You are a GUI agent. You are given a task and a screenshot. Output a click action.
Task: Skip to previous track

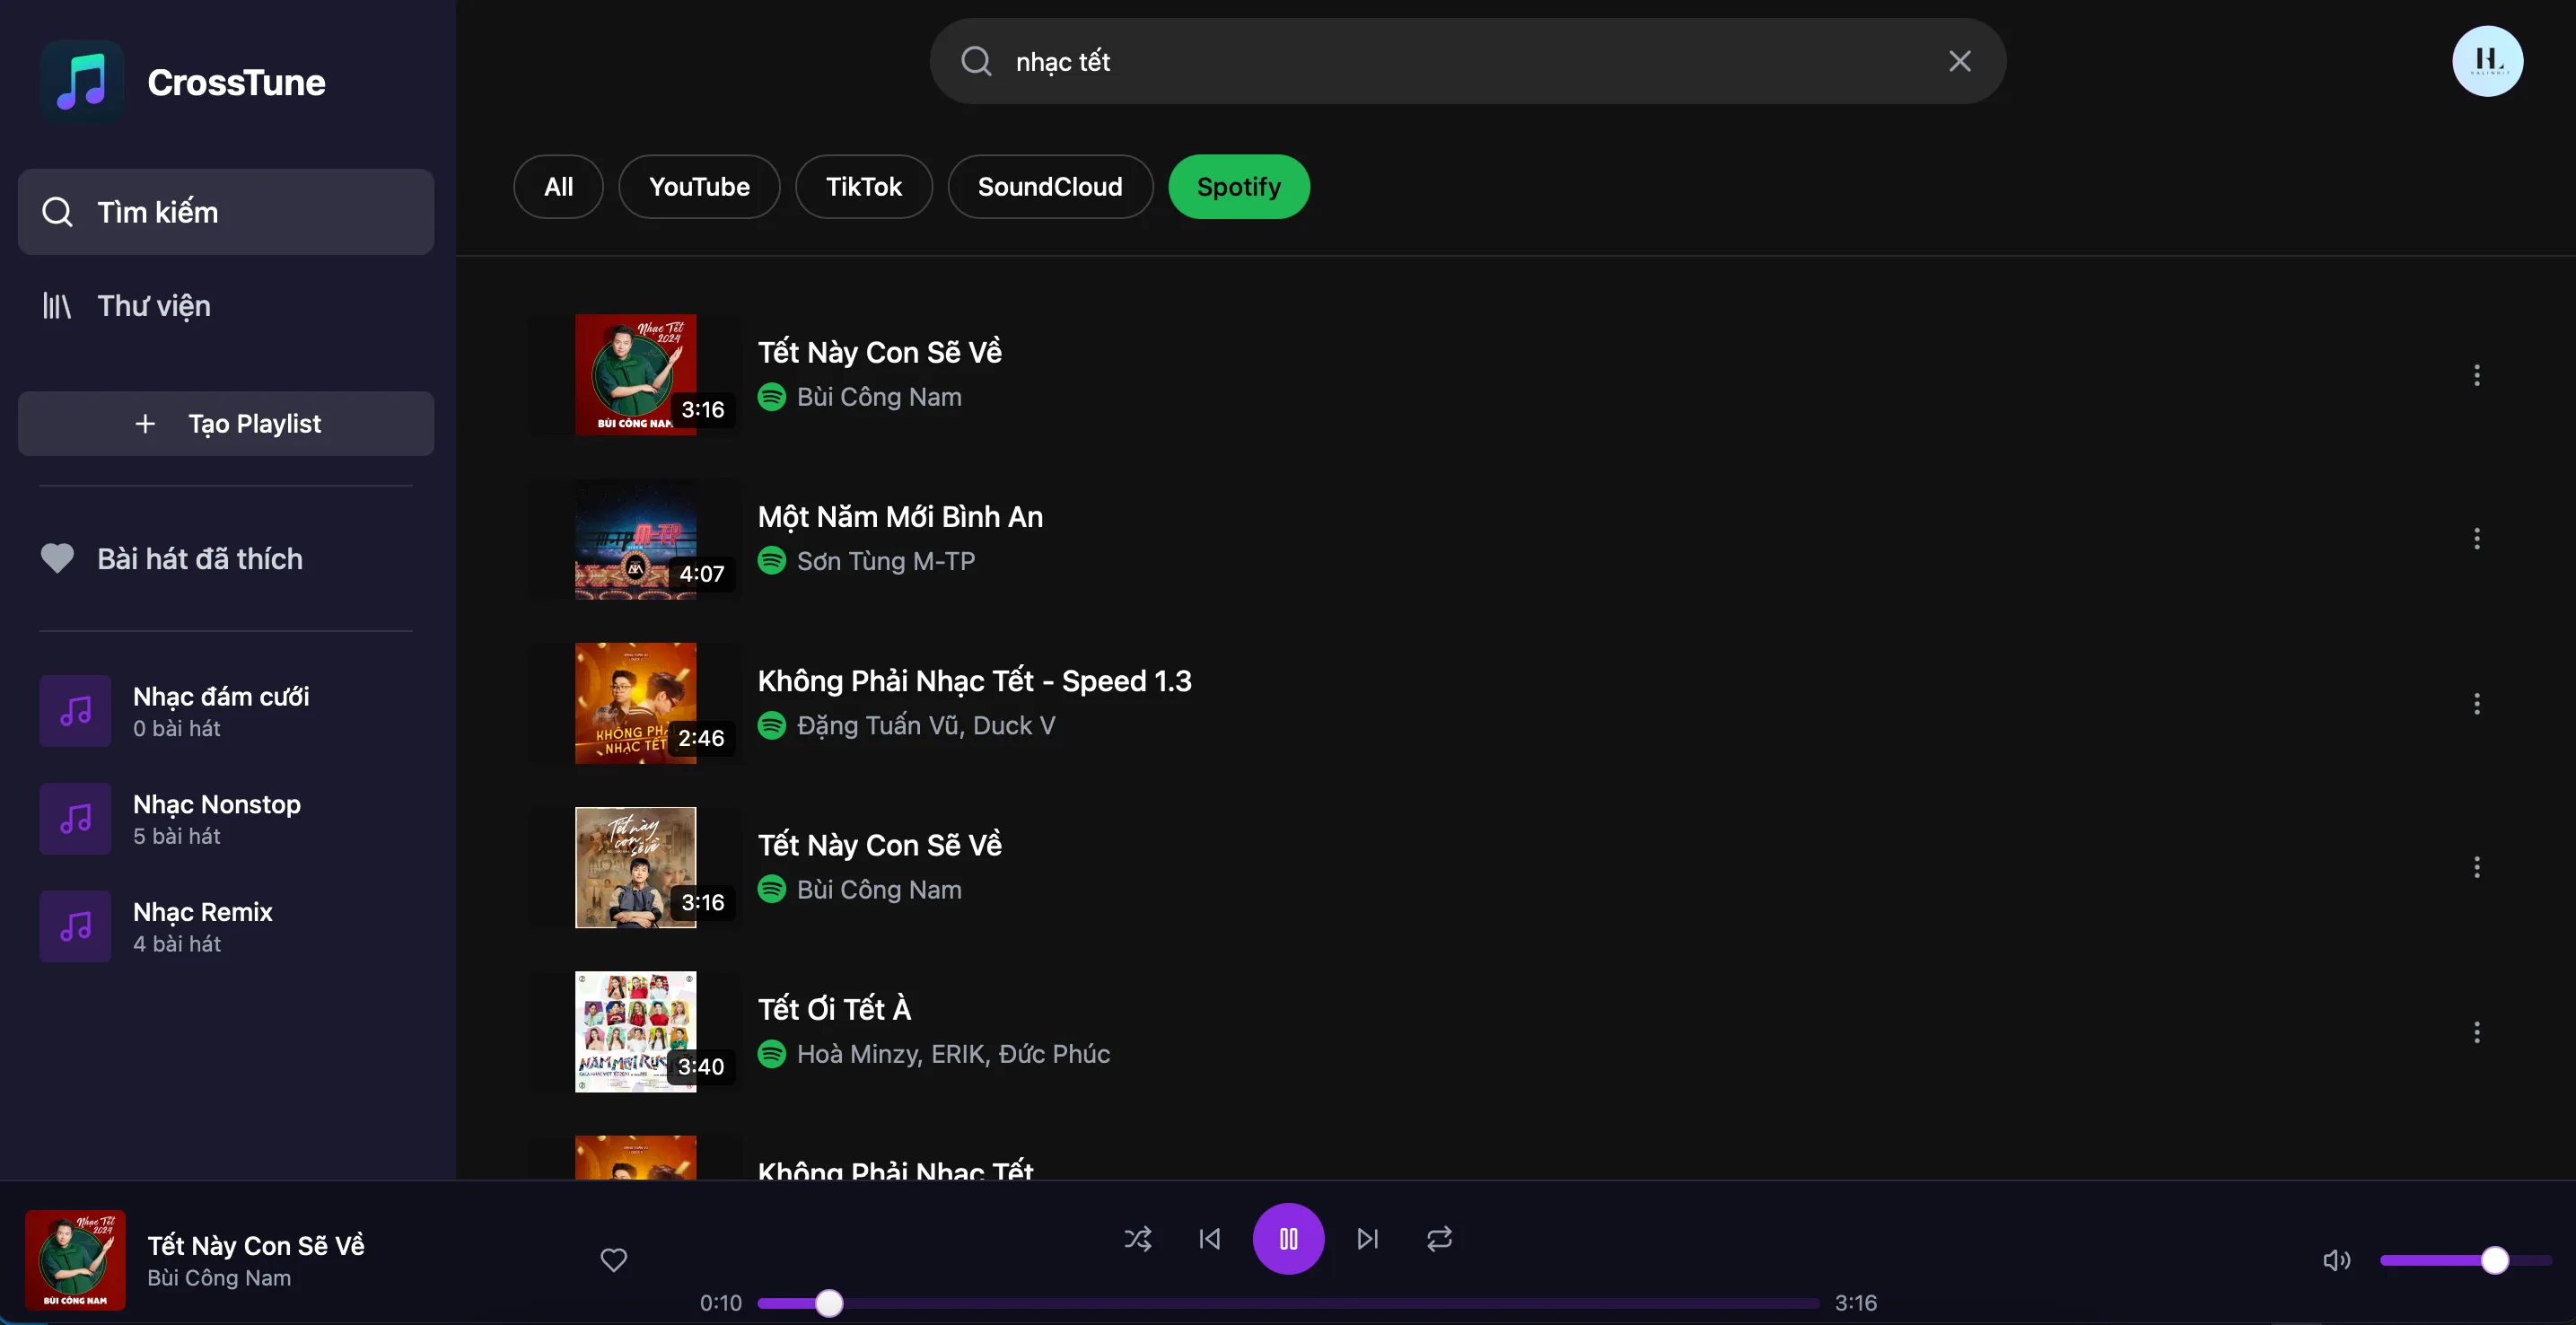coord(1209,1239)
